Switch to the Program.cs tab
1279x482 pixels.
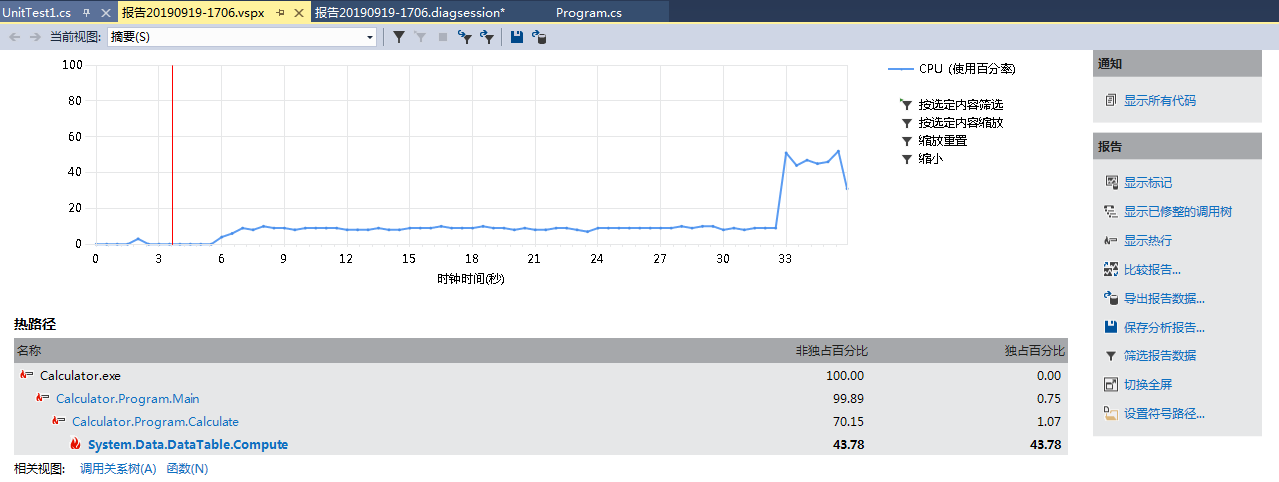(x=588, y=13)
